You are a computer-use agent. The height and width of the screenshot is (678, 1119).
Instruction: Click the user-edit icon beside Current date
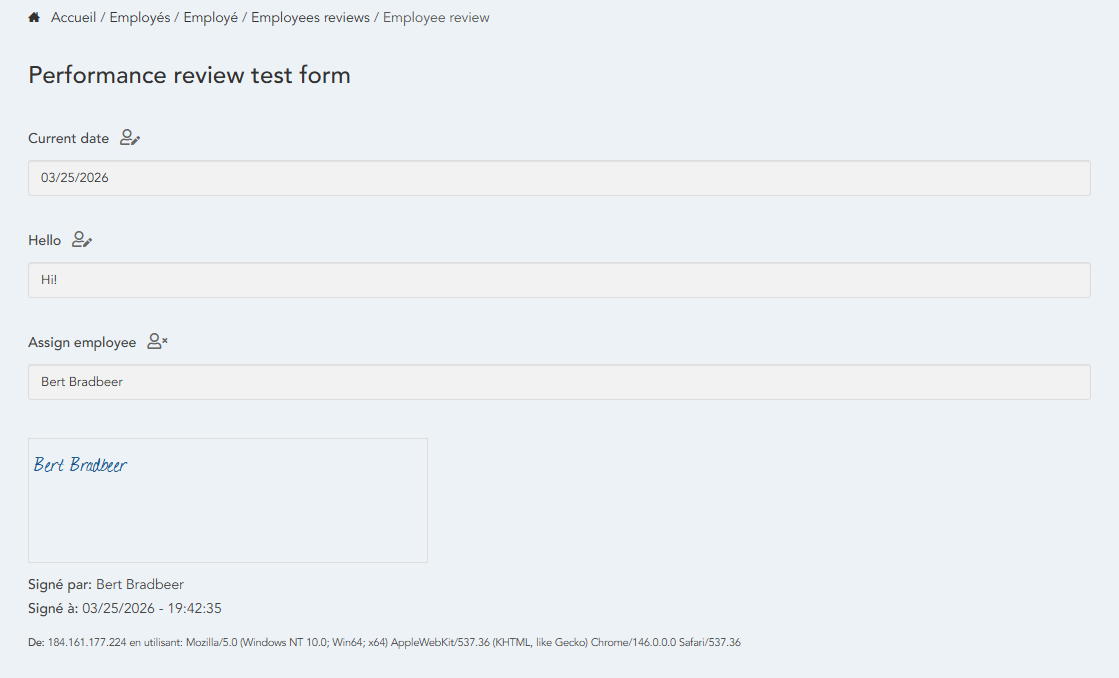130,138
